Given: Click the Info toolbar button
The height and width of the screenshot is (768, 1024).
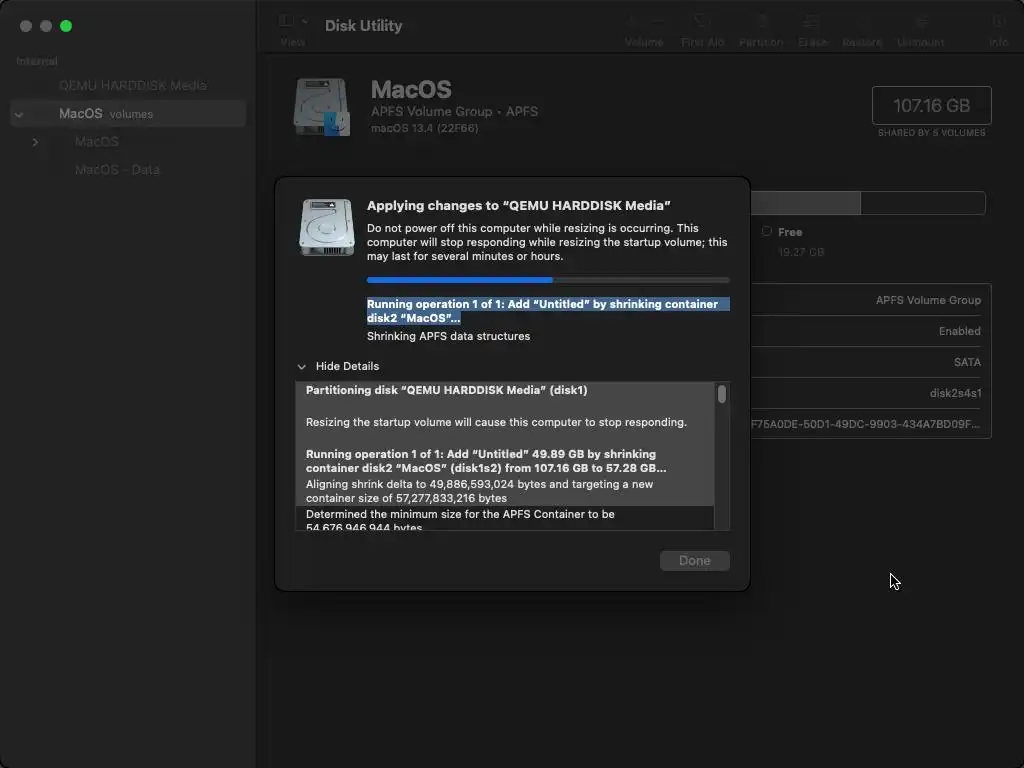Looking at the screenshot, I should (x=998, y=30).
